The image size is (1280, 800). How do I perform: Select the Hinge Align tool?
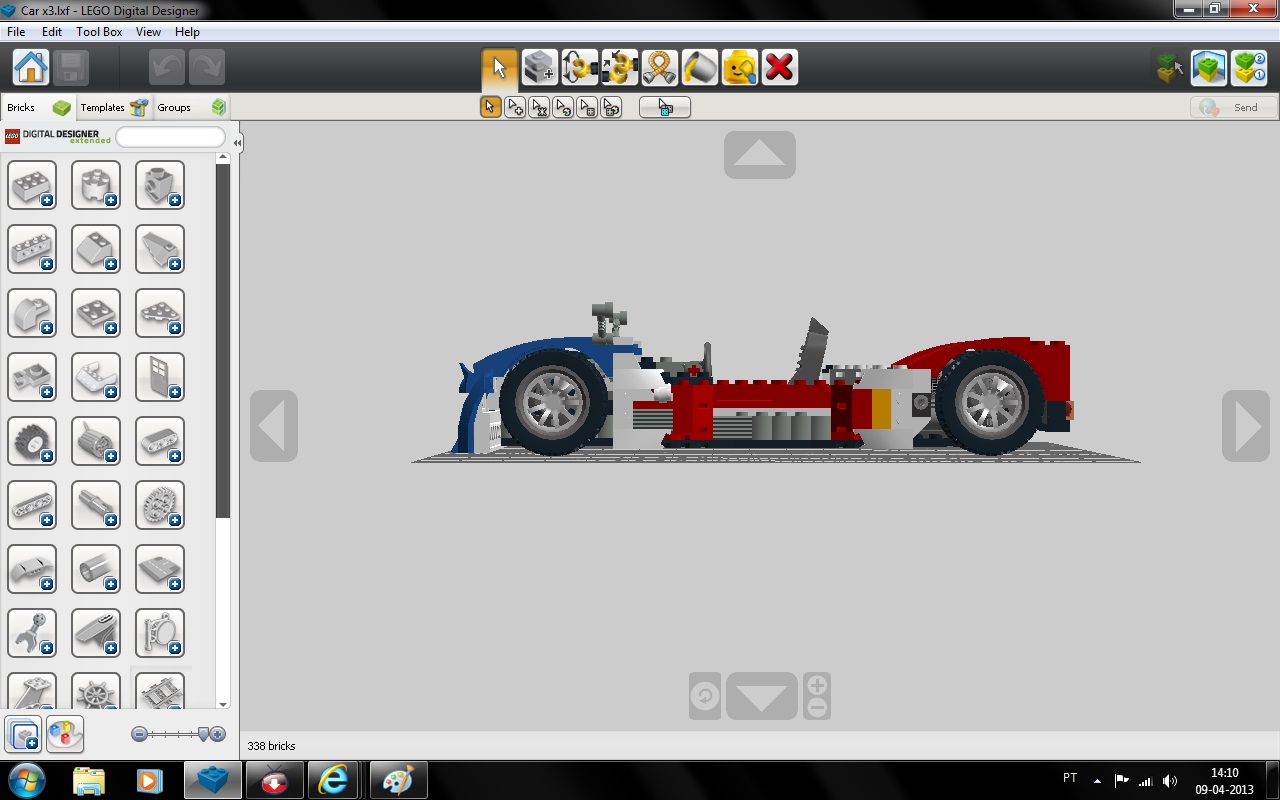click(x=620, y=67)
